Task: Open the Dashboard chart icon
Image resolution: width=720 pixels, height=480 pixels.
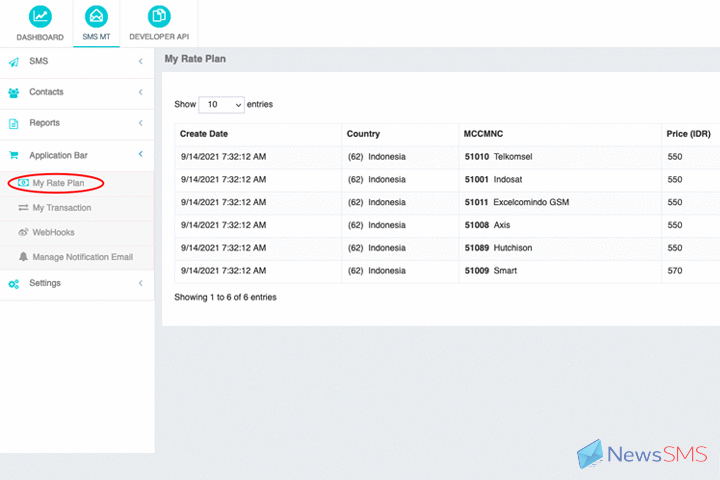Action: click(39, 17)
